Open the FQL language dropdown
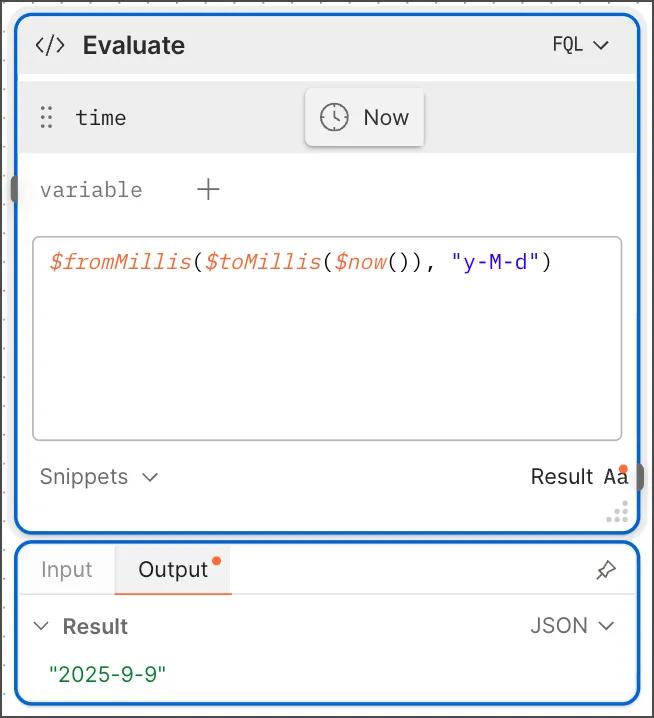 pos(580,45)
